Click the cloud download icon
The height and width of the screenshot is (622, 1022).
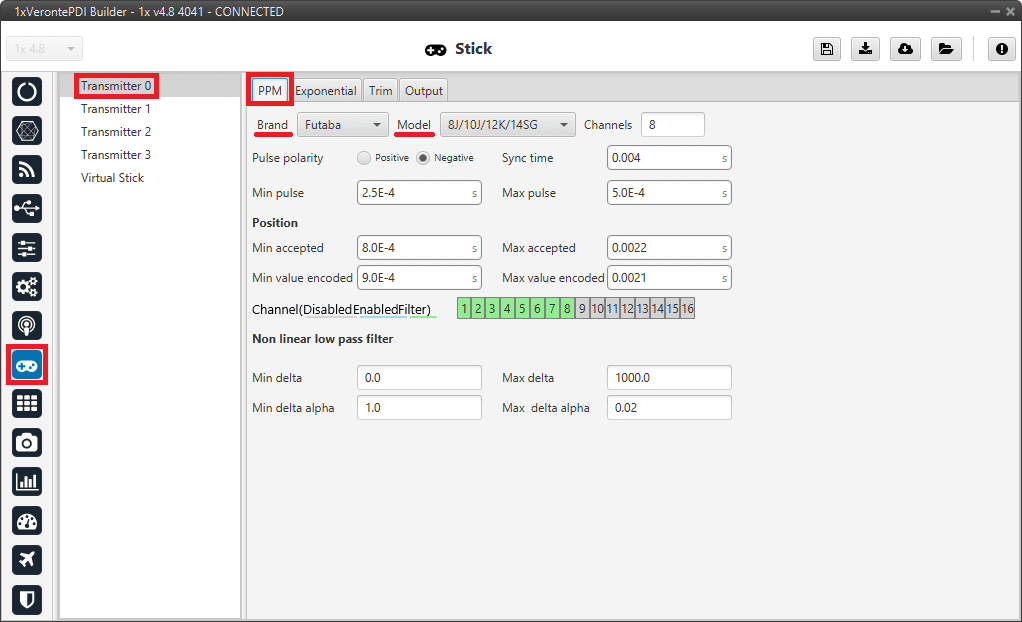[x=905, y=49]
